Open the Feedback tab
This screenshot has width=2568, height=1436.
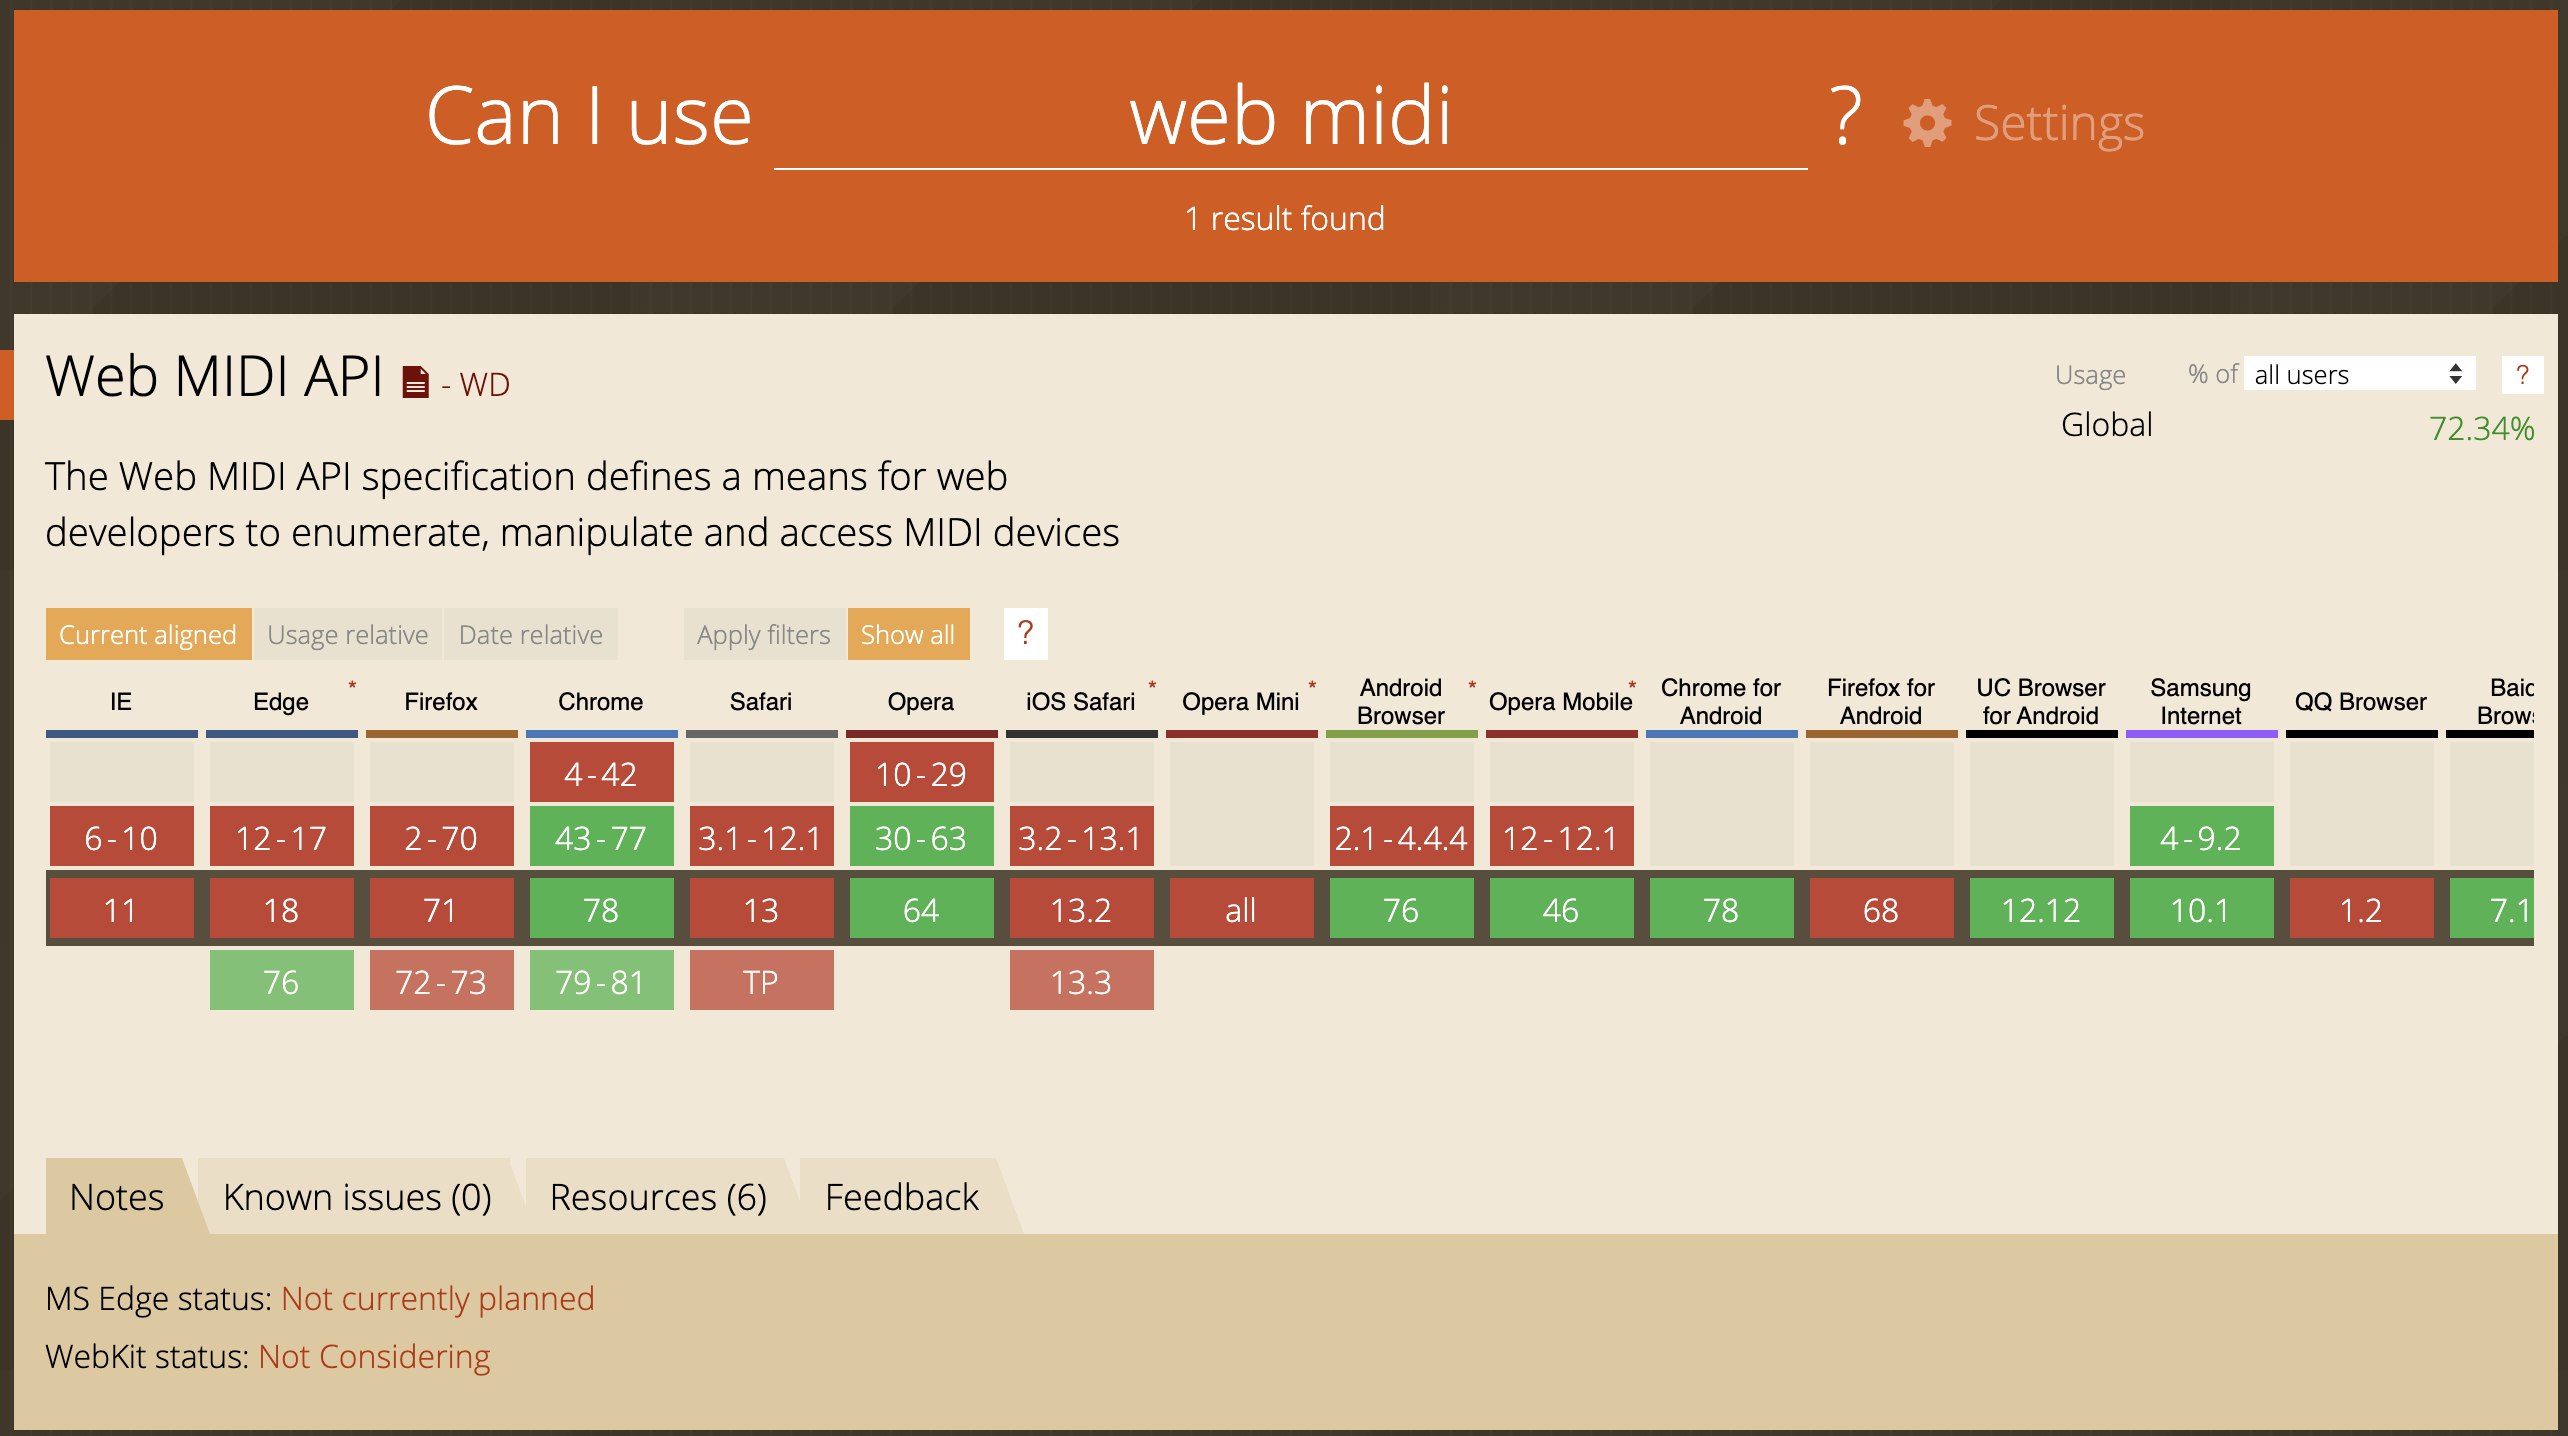902,1196
